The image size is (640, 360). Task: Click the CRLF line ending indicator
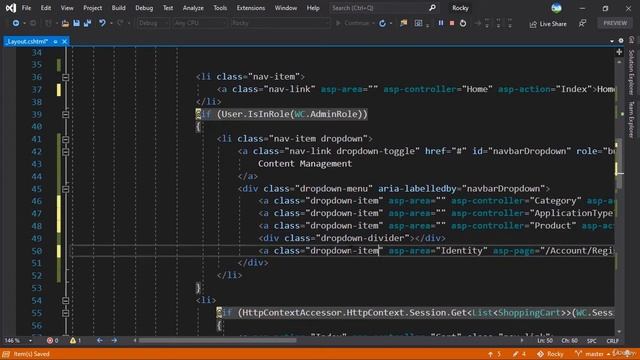coord(612,341)
